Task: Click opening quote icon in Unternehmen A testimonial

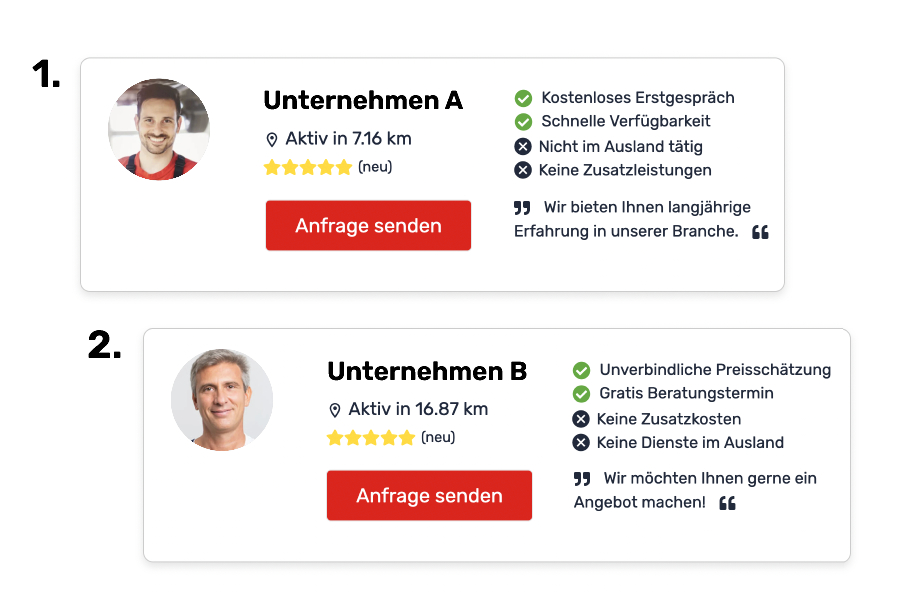Action: [x=522, y=208]
